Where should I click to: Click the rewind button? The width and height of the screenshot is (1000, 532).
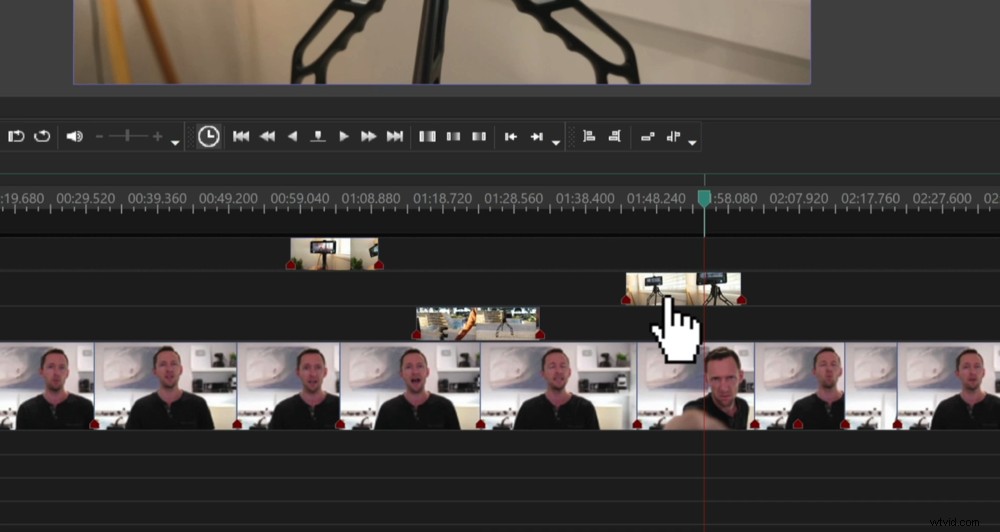tap(267, 137)
